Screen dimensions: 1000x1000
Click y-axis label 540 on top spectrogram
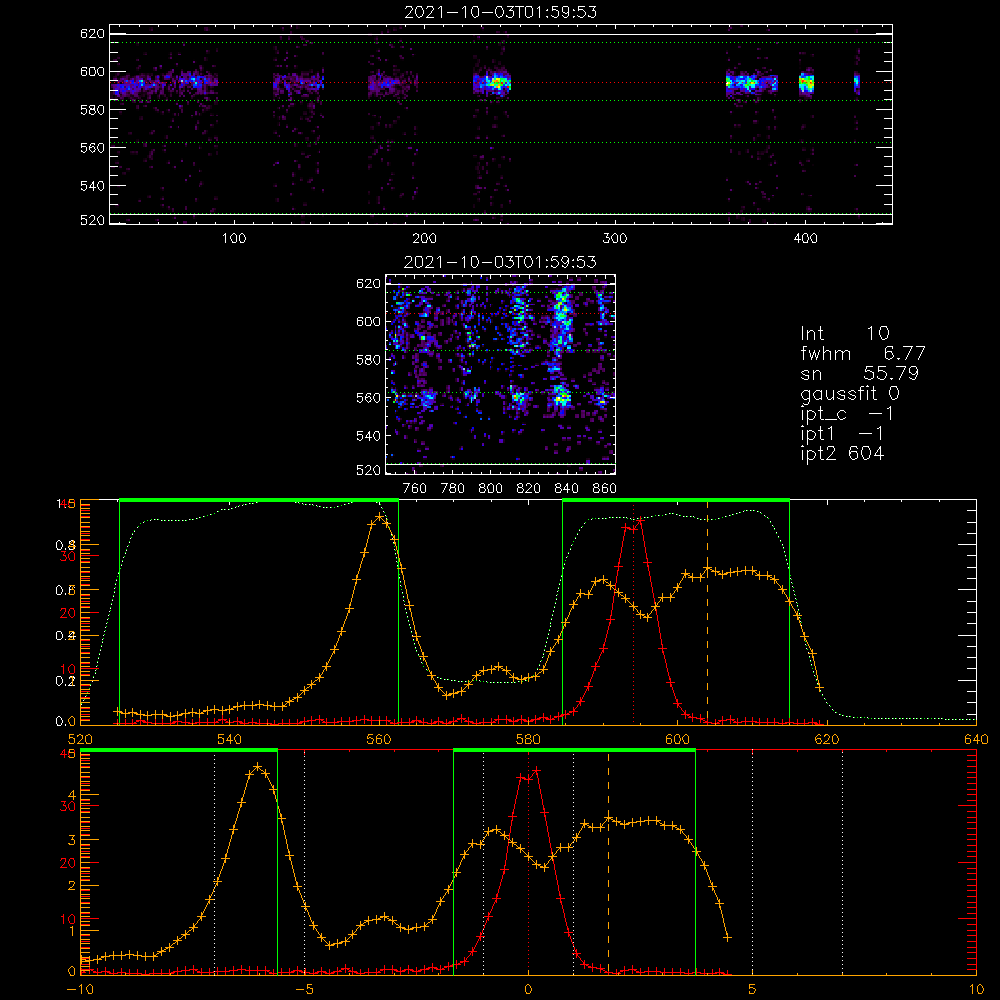pos(92,186)
